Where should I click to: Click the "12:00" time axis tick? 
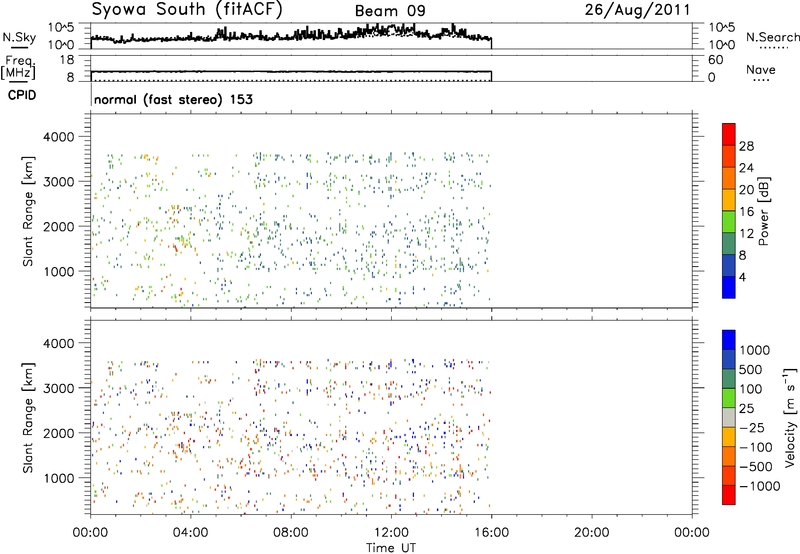click(391, 533)
